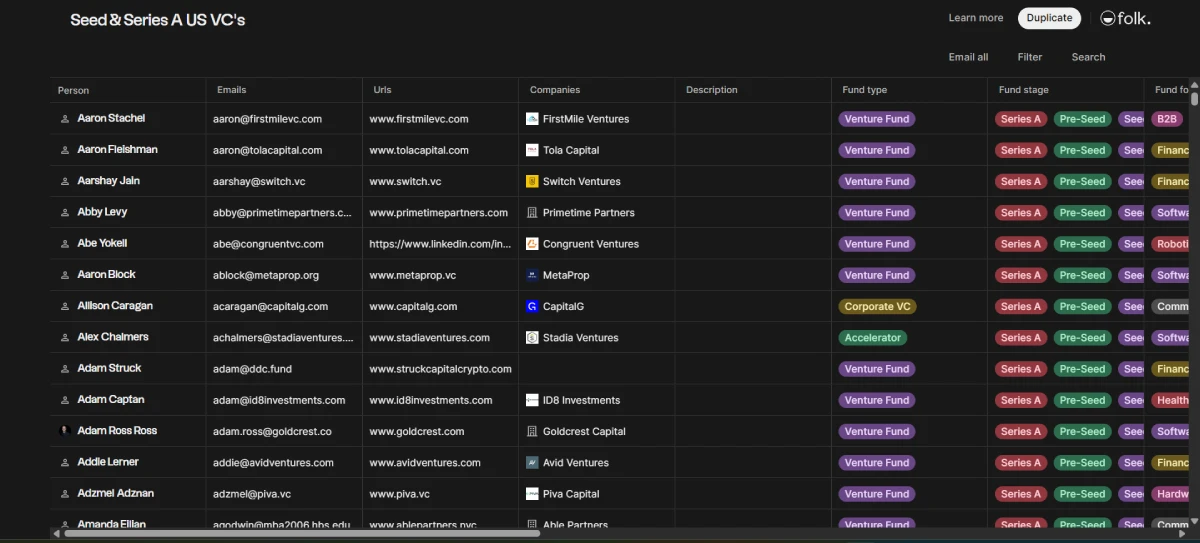The height and width of the screenshot is (543, 1200).
Task: Click person icon beside Adam Struck
Action: point(65,368)
